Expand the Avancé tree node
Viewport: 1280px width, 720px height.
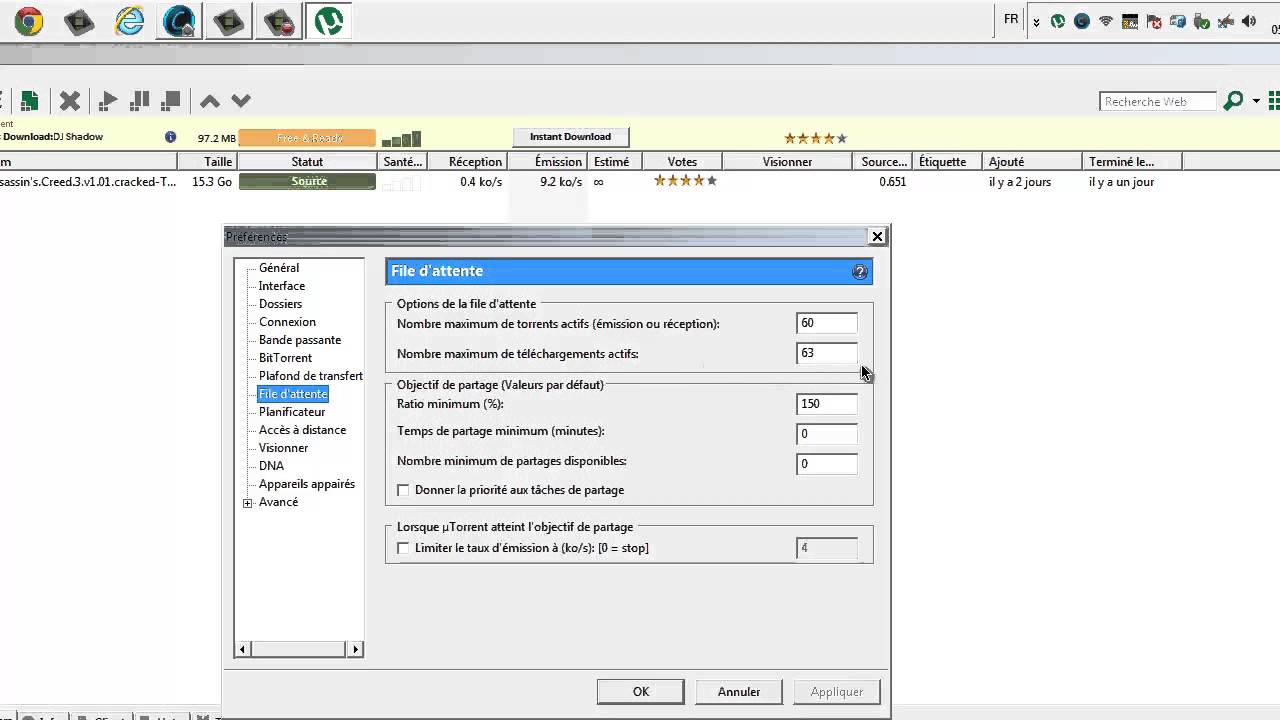coord(248,503)
